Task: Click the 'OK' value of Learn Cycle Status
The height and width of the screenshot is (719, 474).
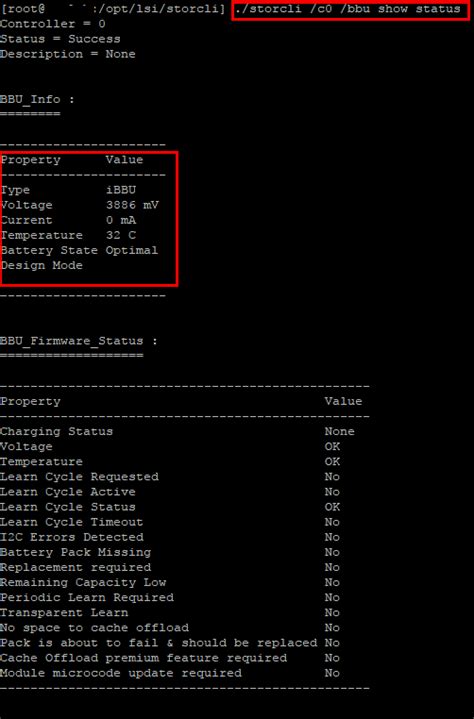Action: click(332, 507)
